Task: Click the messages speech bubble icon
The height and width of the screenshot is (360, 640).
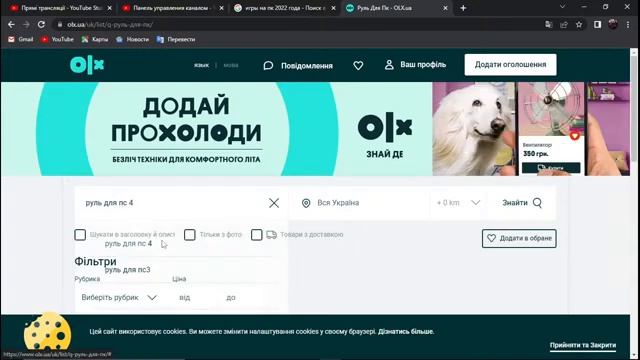Action: point(268,66)
